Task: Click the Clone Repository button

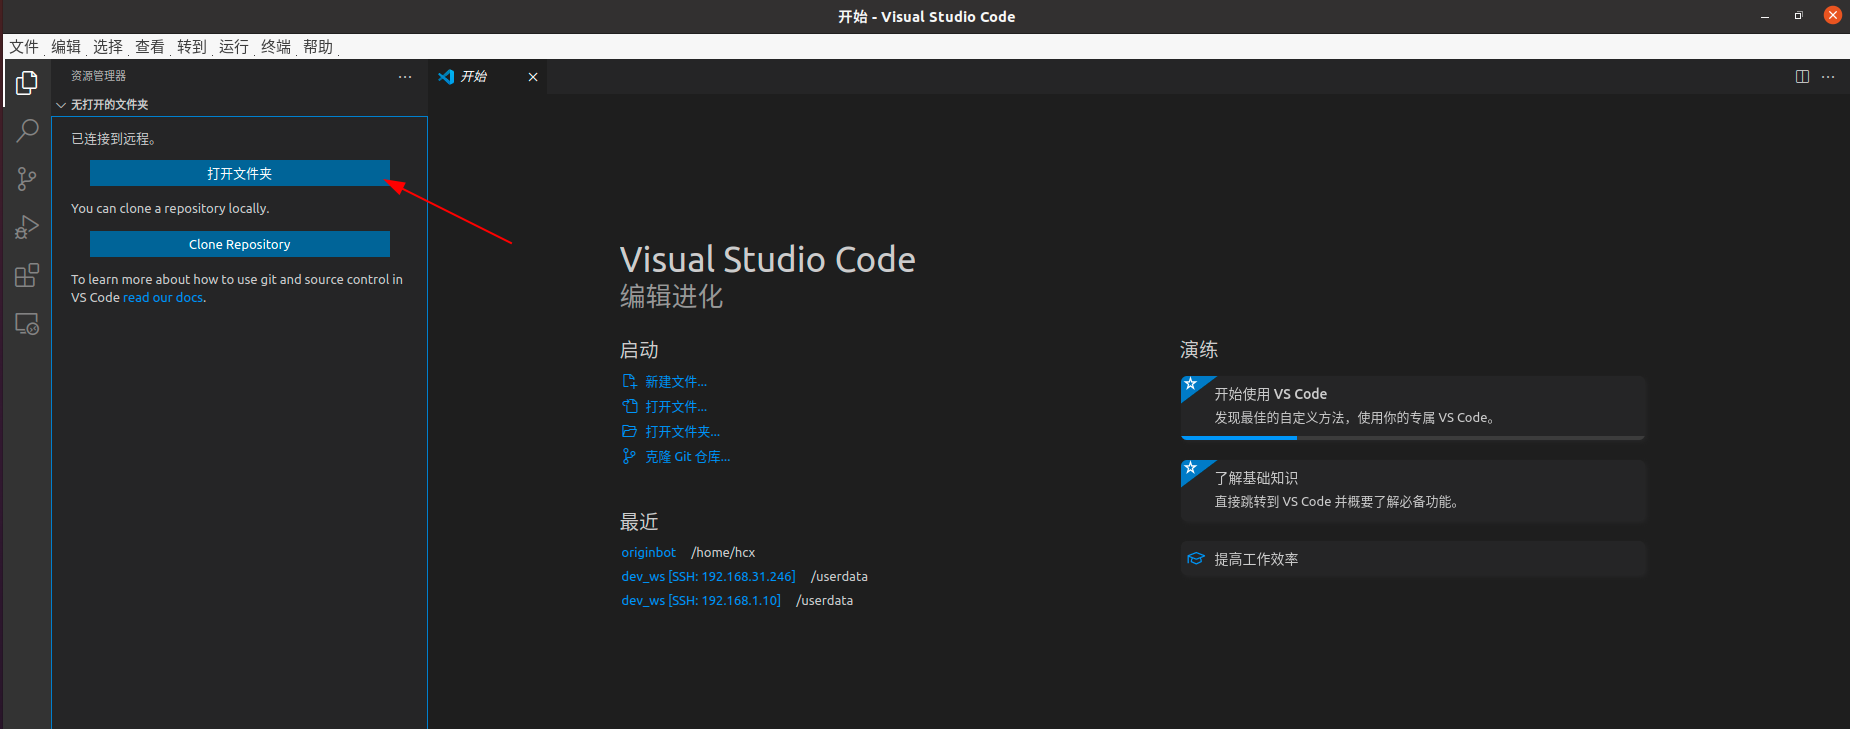Action: 239,245
